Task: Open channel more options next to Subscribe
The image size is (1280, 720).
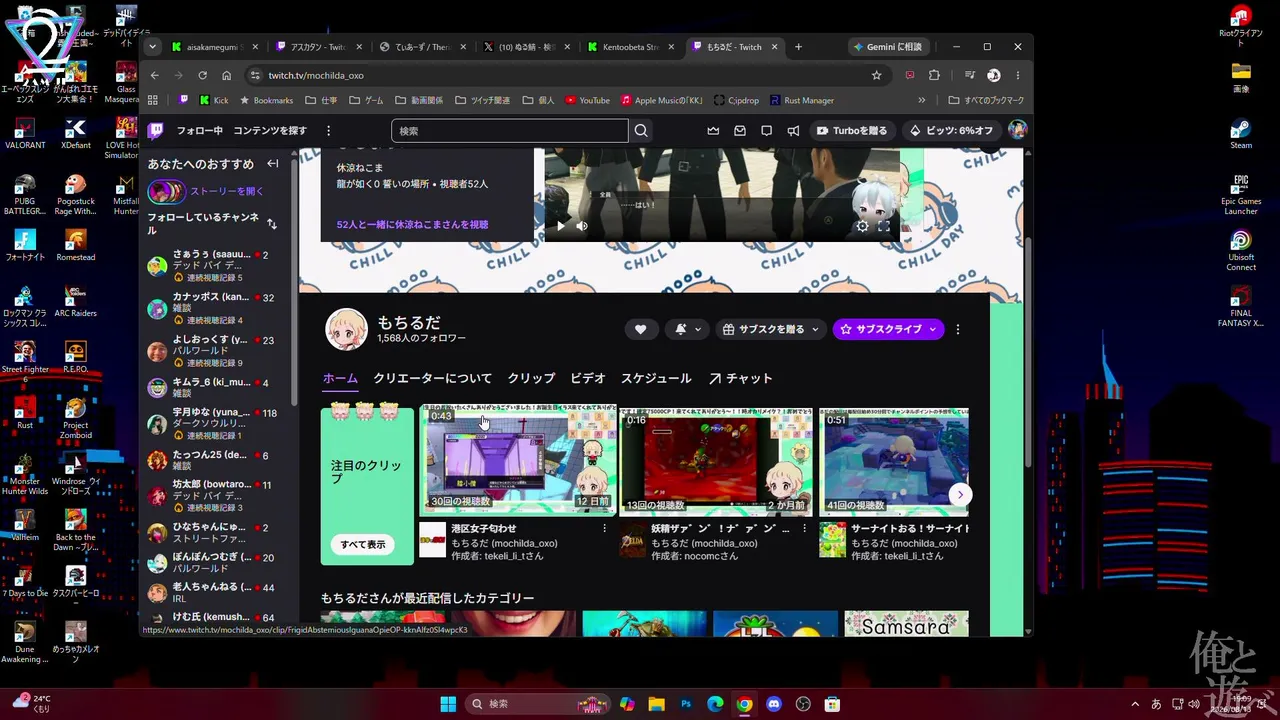Action: (958, 329)
